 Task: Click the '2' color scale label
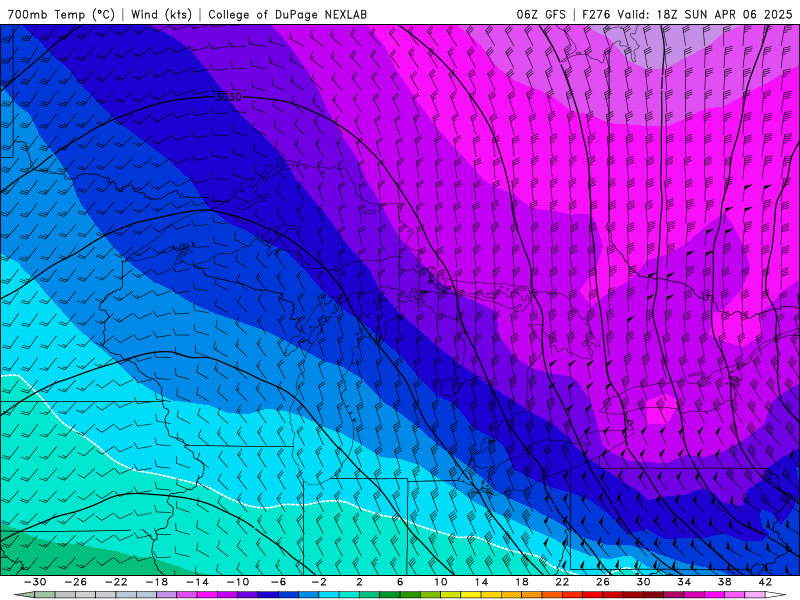pos(359,582)
